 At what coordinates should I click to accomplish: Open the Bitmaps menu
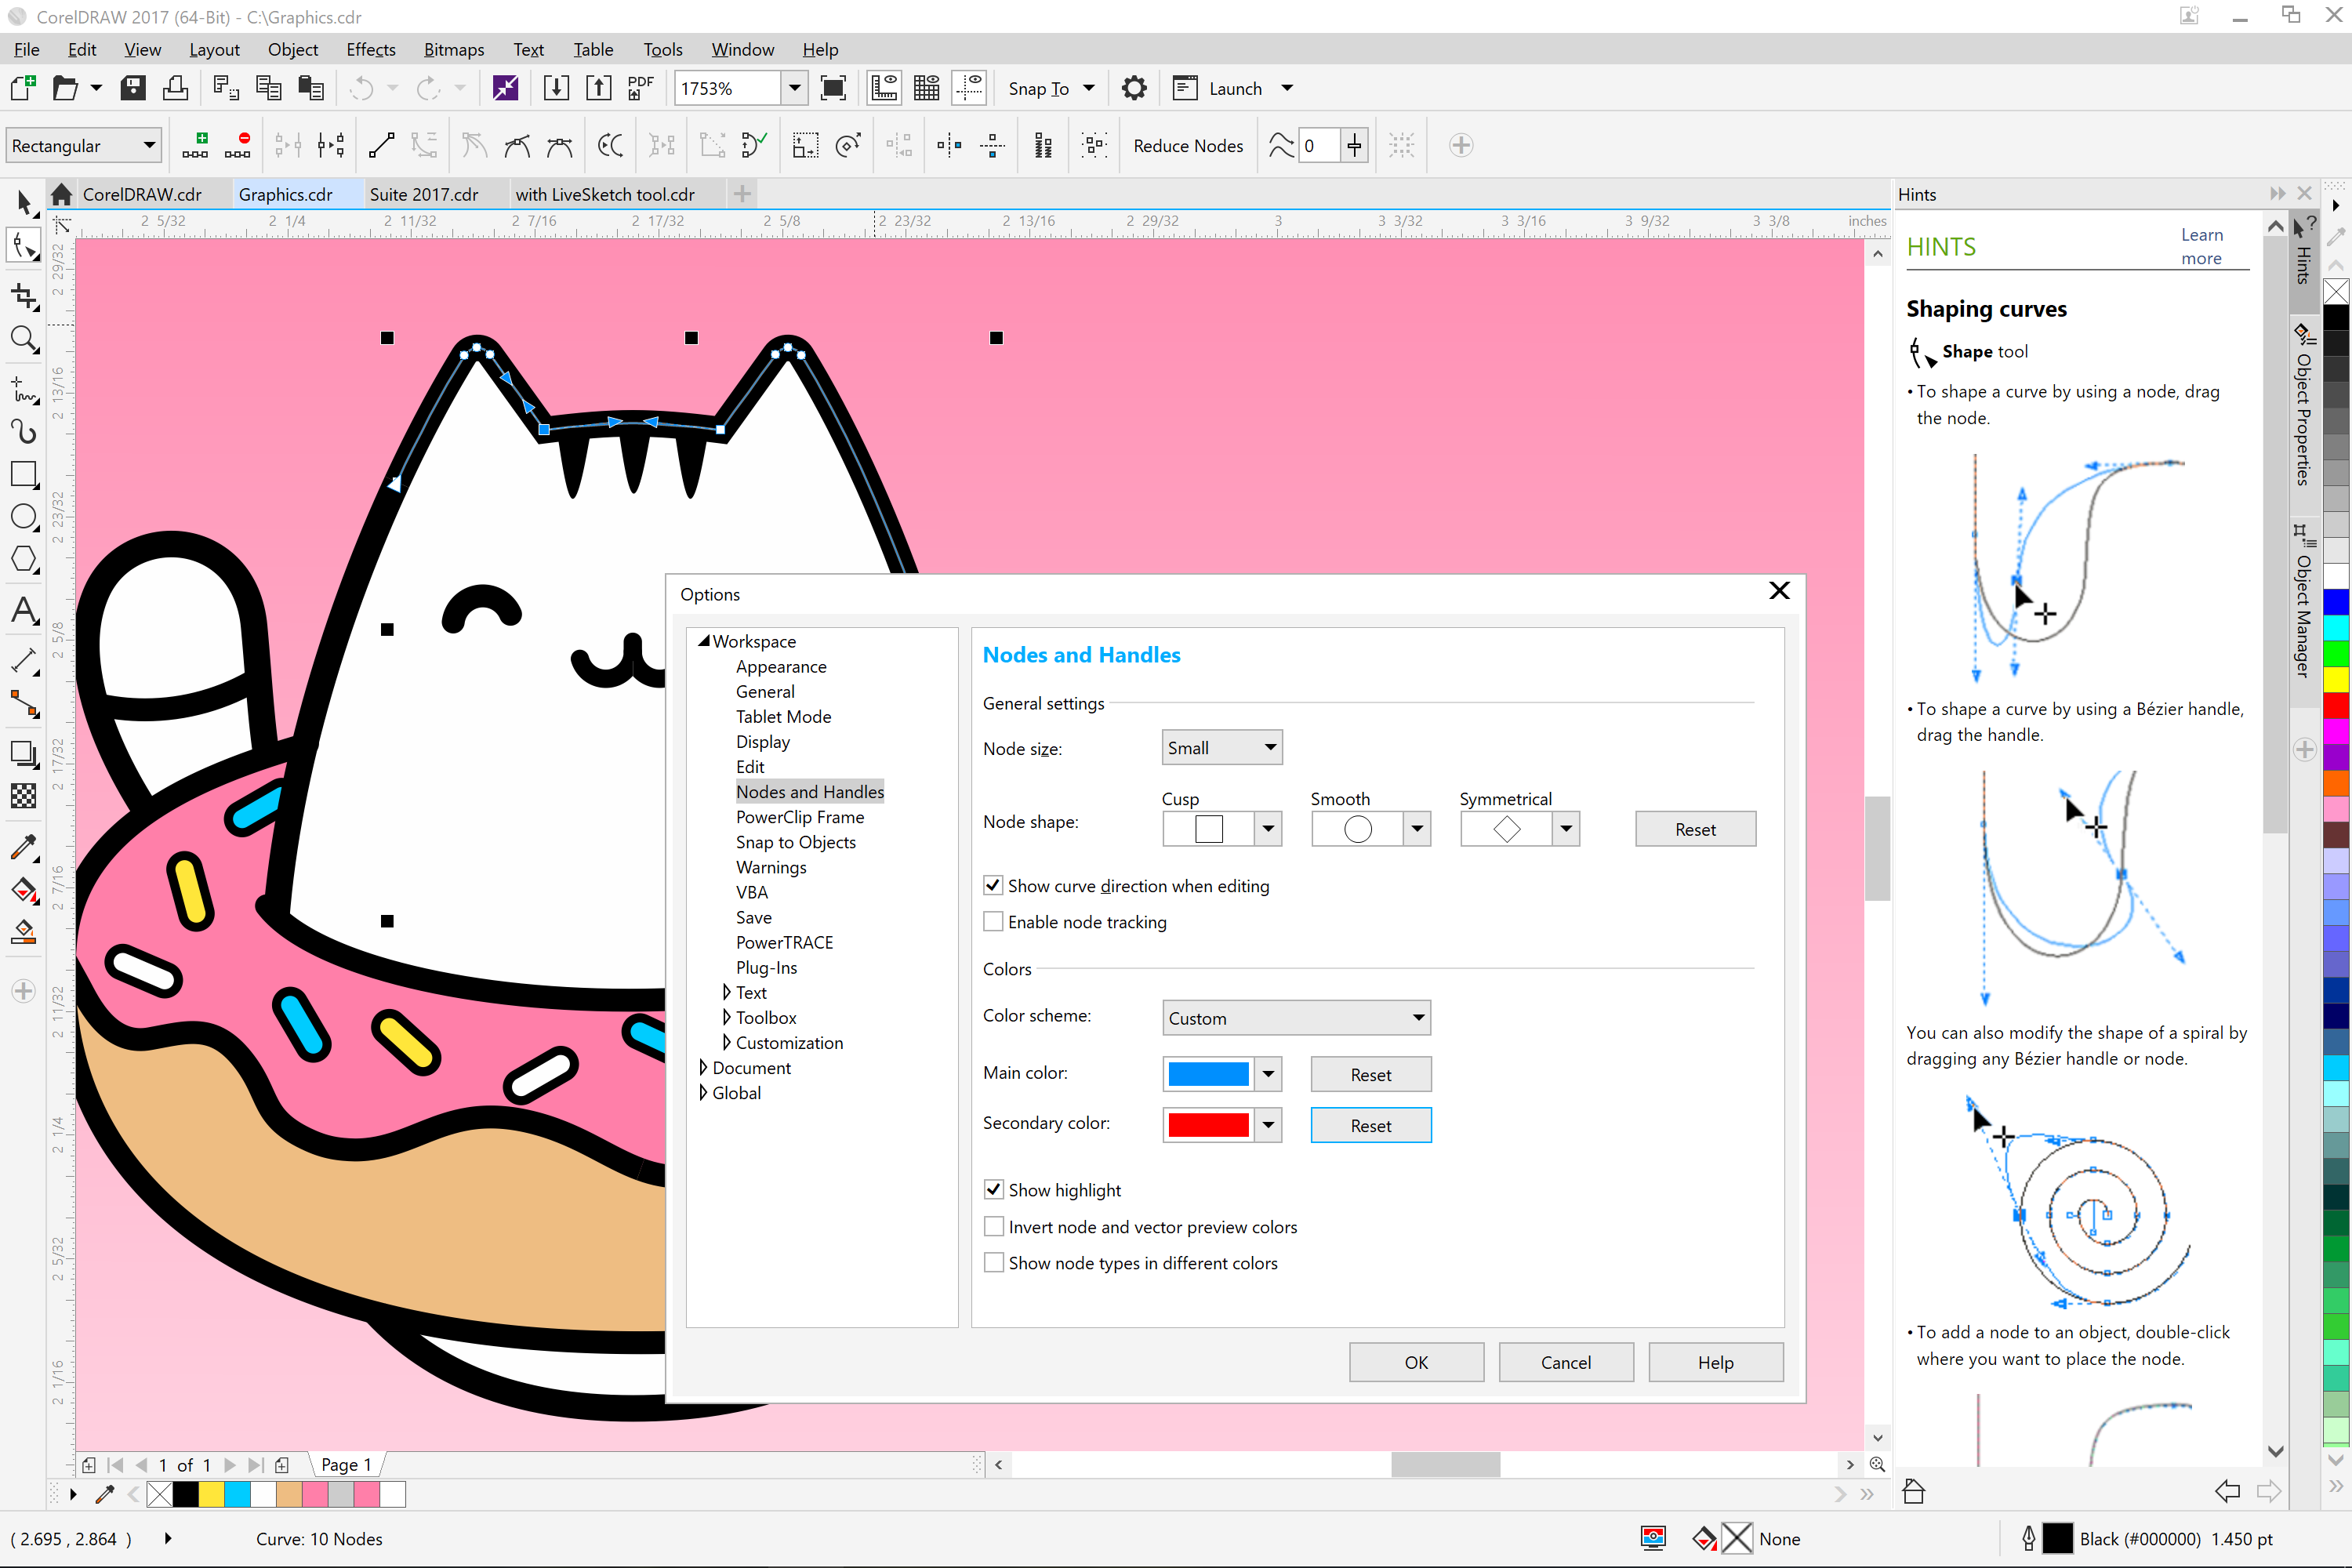[454, 49]
